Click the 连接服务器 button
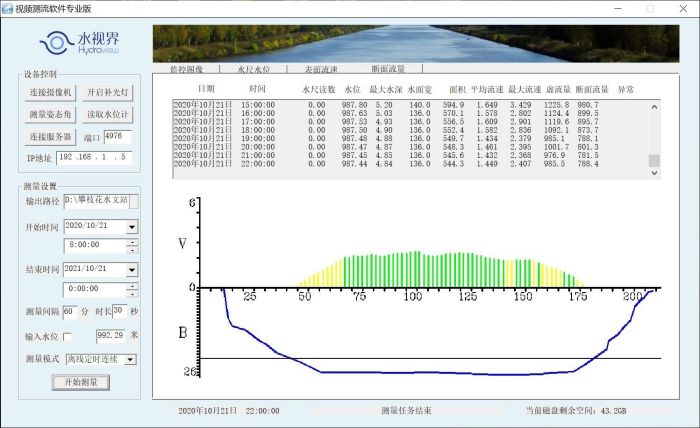Screen dimensions: 700x428 51,136
